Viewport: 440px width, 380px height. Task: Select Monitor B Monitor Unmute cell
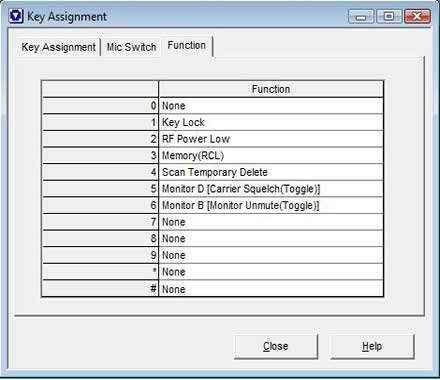271,206
